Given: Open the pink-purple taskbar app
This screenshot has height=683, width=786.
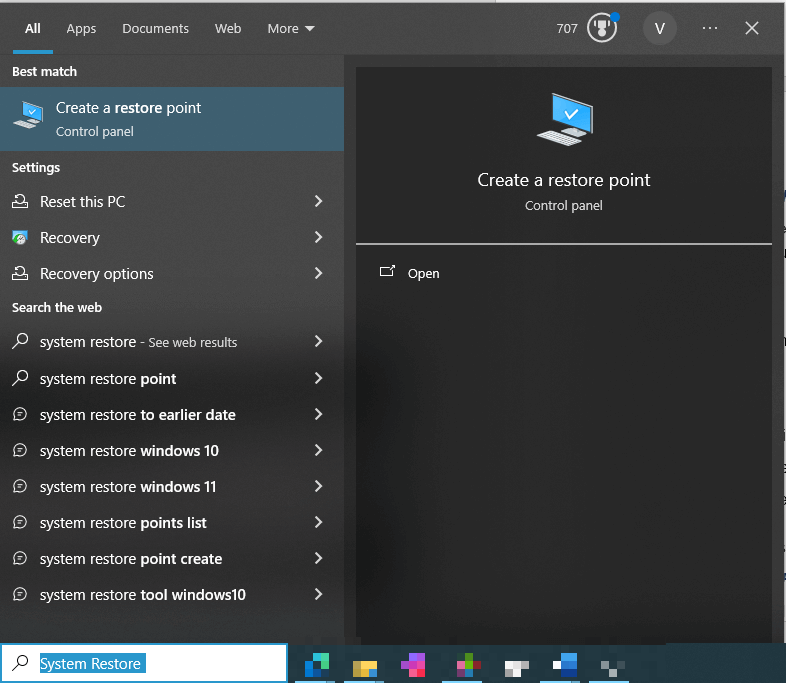Looking at the screenshot, I should 413,665.
